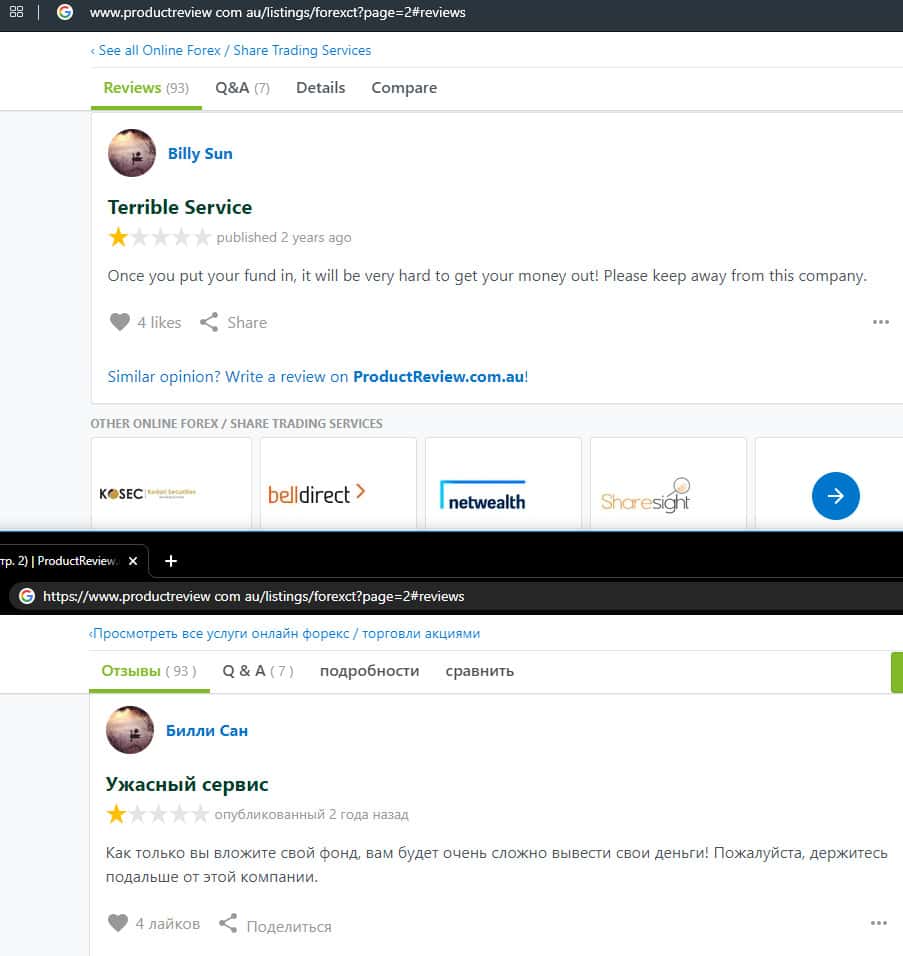The width and height of the screenshot is (903, 956).
Task: Click the share icon next to Поделиться
Action: pyautogui.click(x=228, y=923)
